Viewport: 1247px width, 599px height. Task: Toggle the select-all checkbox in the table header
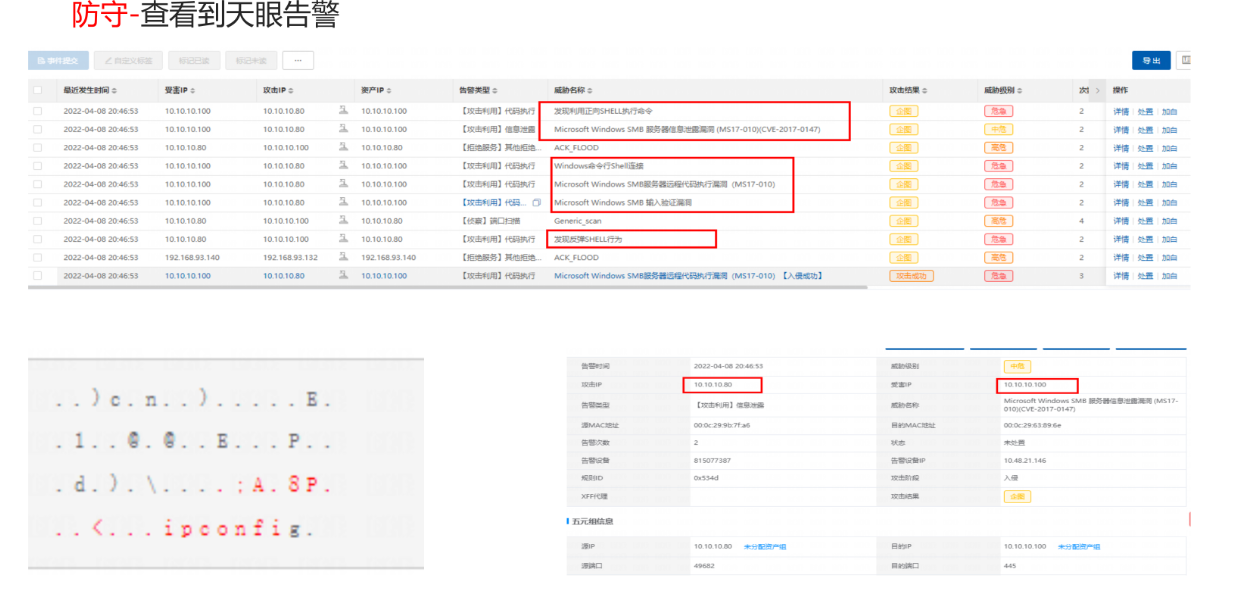click(x=38, y=91)
